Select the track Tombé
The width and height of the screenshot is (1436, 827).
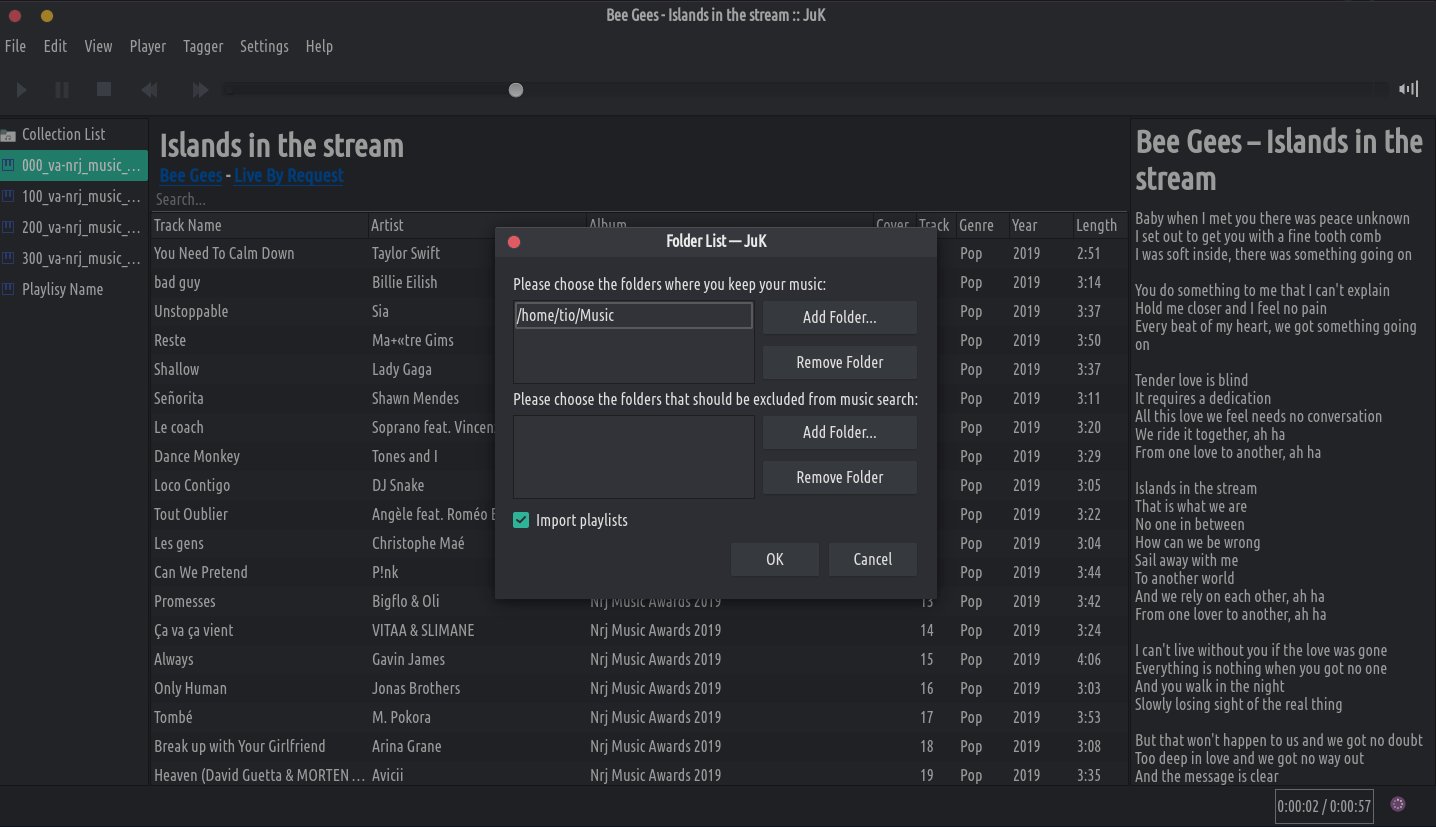[x=173, y=717]
